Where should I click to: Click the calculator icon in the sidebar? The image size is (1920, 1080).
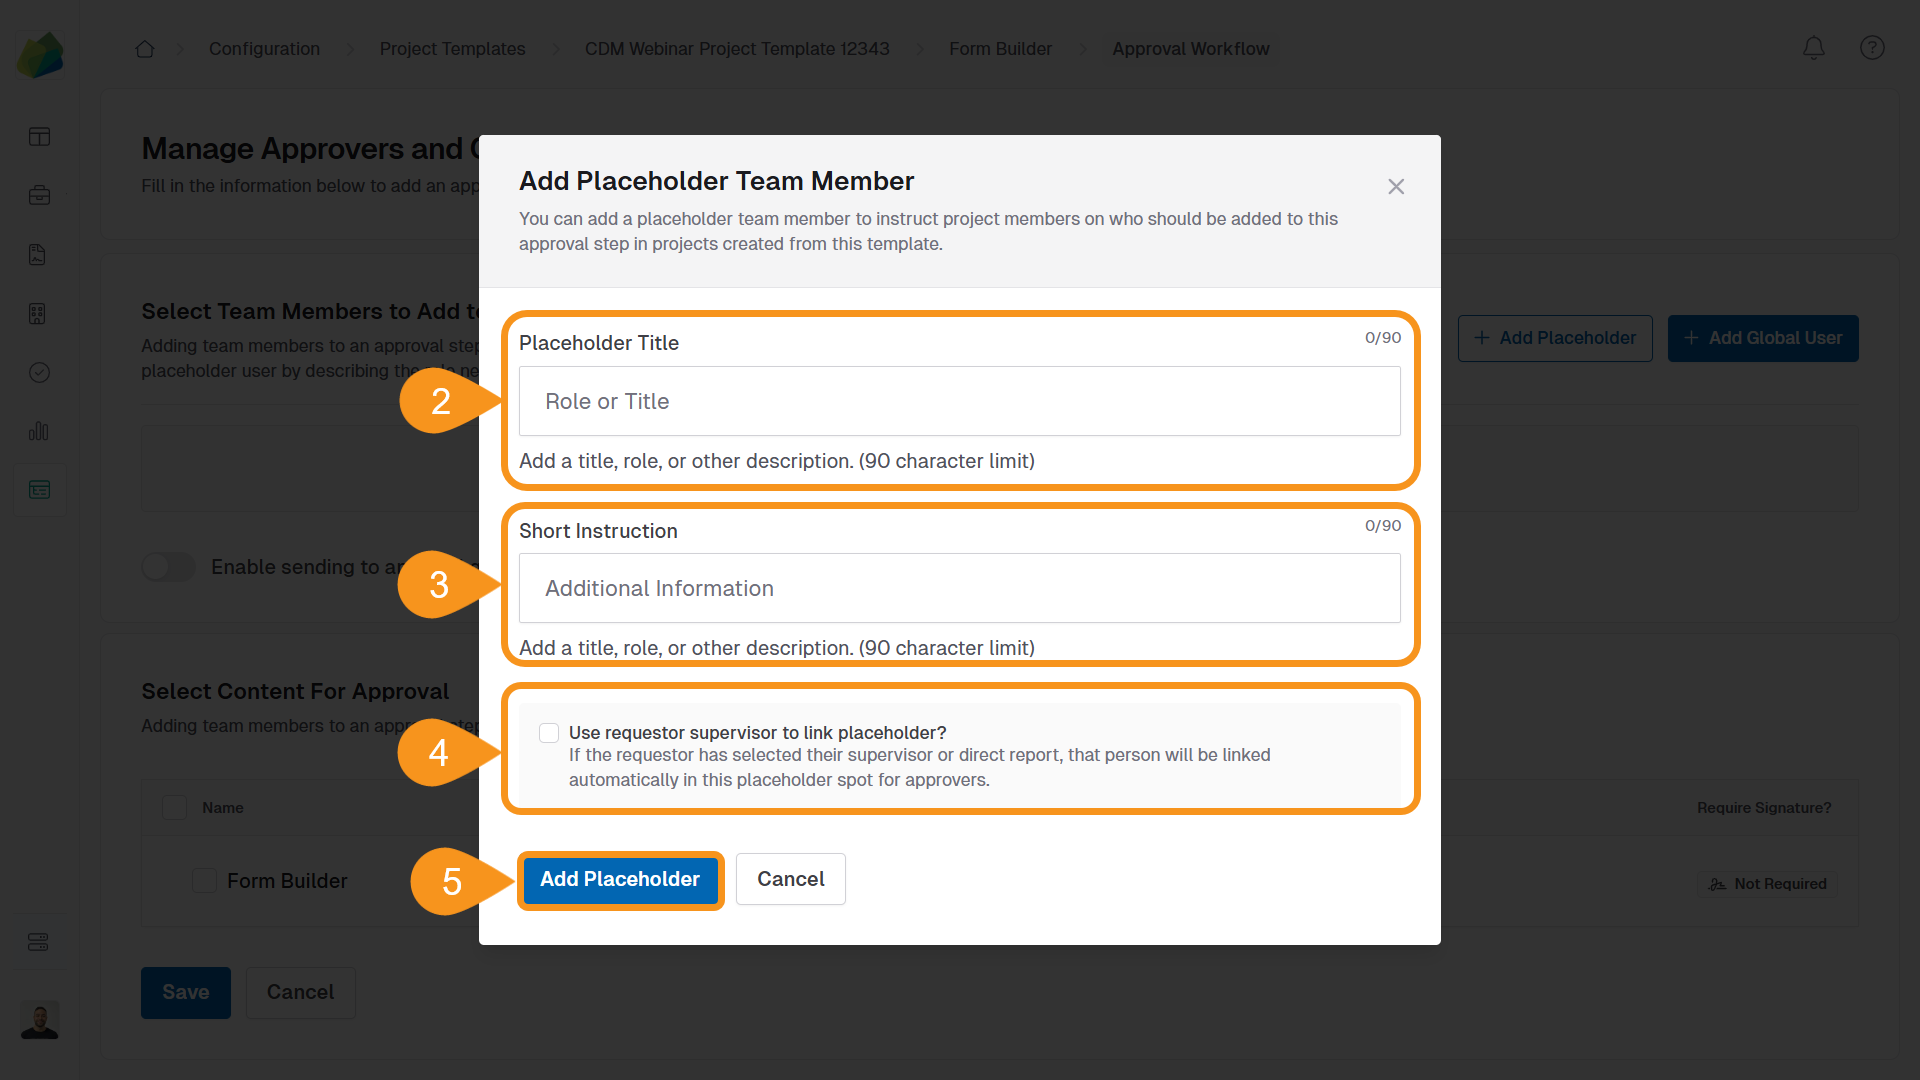pos(39,313)
